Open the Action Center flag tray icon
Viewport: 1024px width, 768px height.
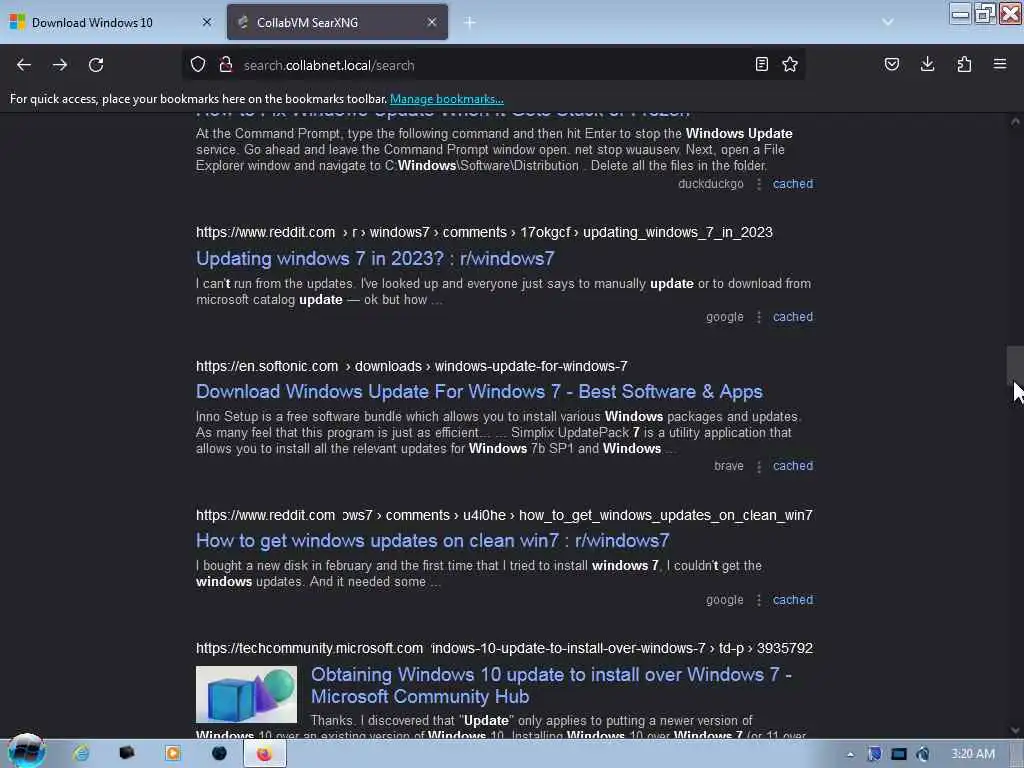[874, 754]
